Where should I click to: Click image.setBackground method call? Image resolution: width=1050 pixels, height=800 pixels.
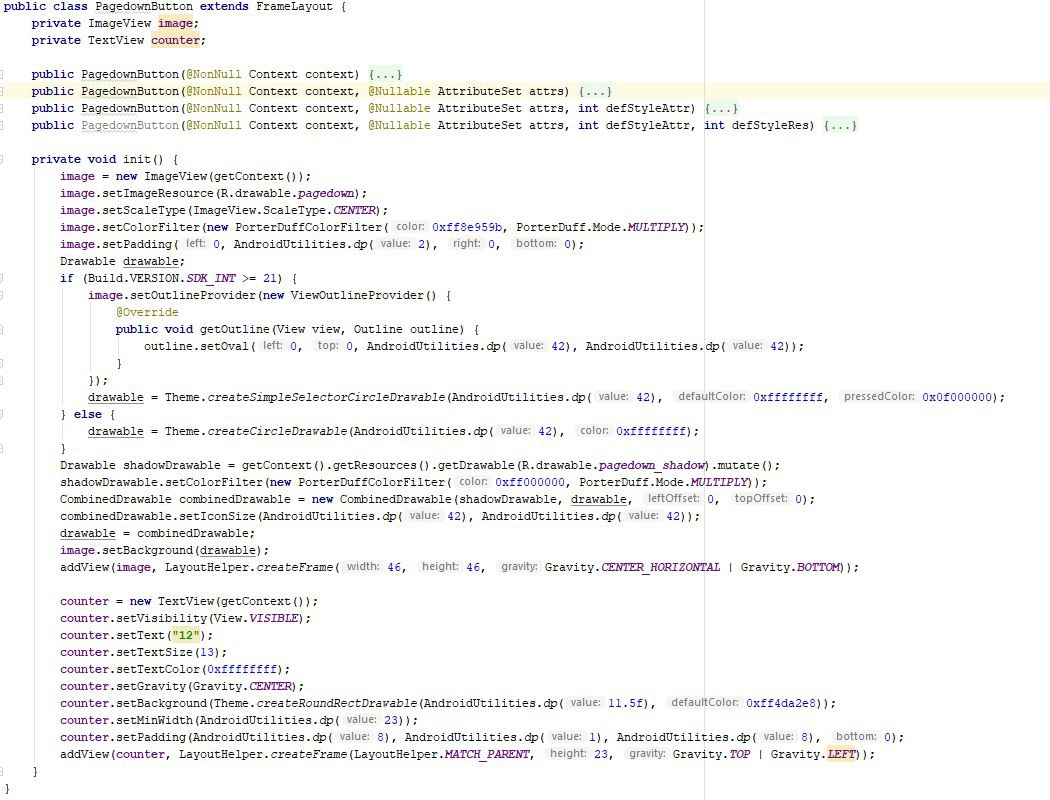point(147,550)
